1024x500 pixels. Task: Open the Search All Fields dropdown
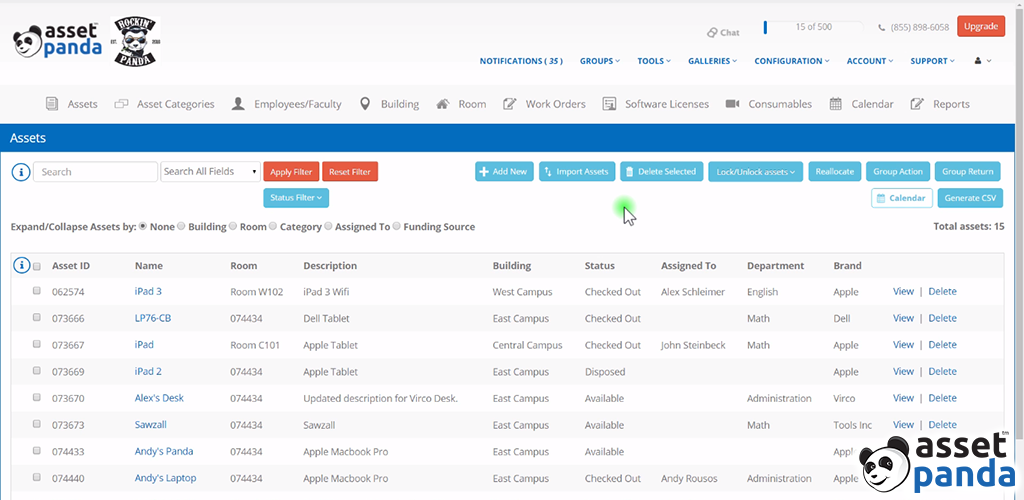210,172
